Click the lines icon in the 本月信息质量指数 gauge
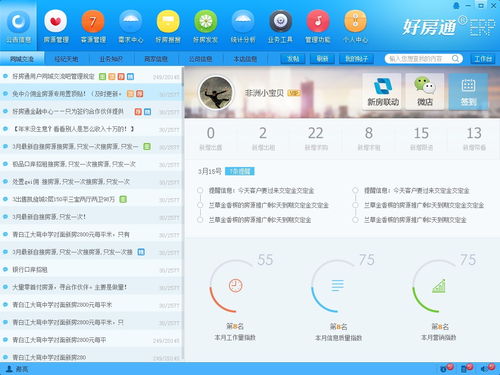Viewport: 500px width, 375px height. coord(337,286)
